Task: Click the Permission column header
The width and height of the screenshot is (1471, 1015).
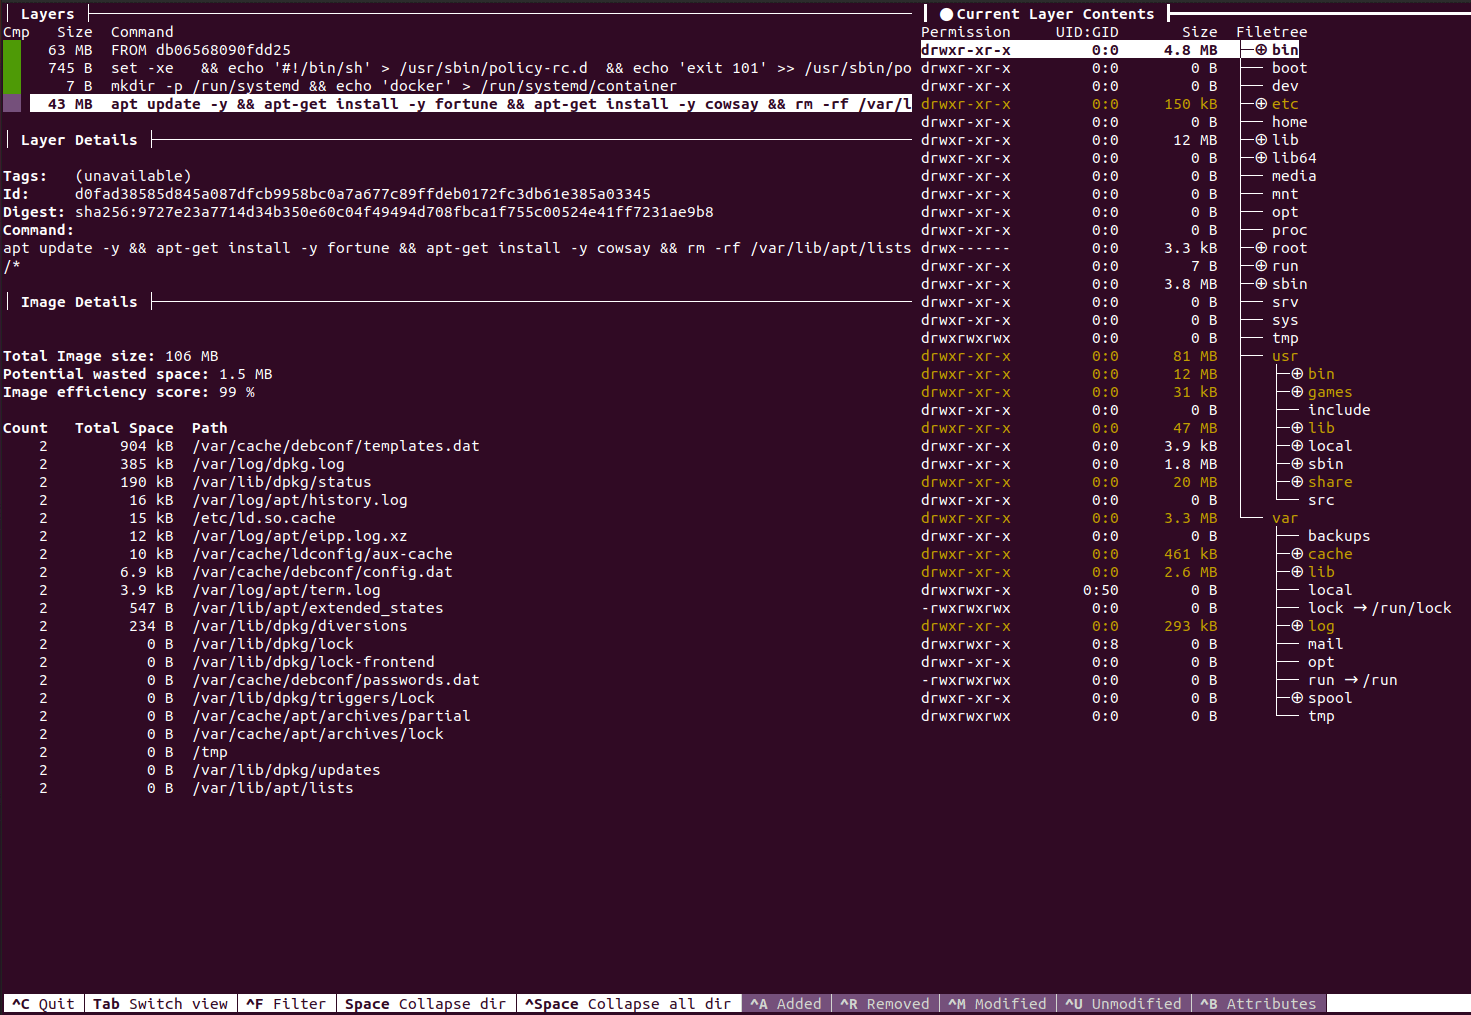Action: pyautogui.click(x=966, y=32)
